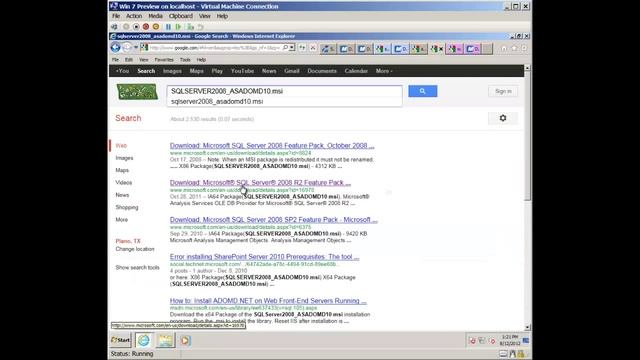Screen dimensions: 640x360
Task: Click the Stop (X) icon beside address bar
Action: pyautogui.click(x=313, y=48)
